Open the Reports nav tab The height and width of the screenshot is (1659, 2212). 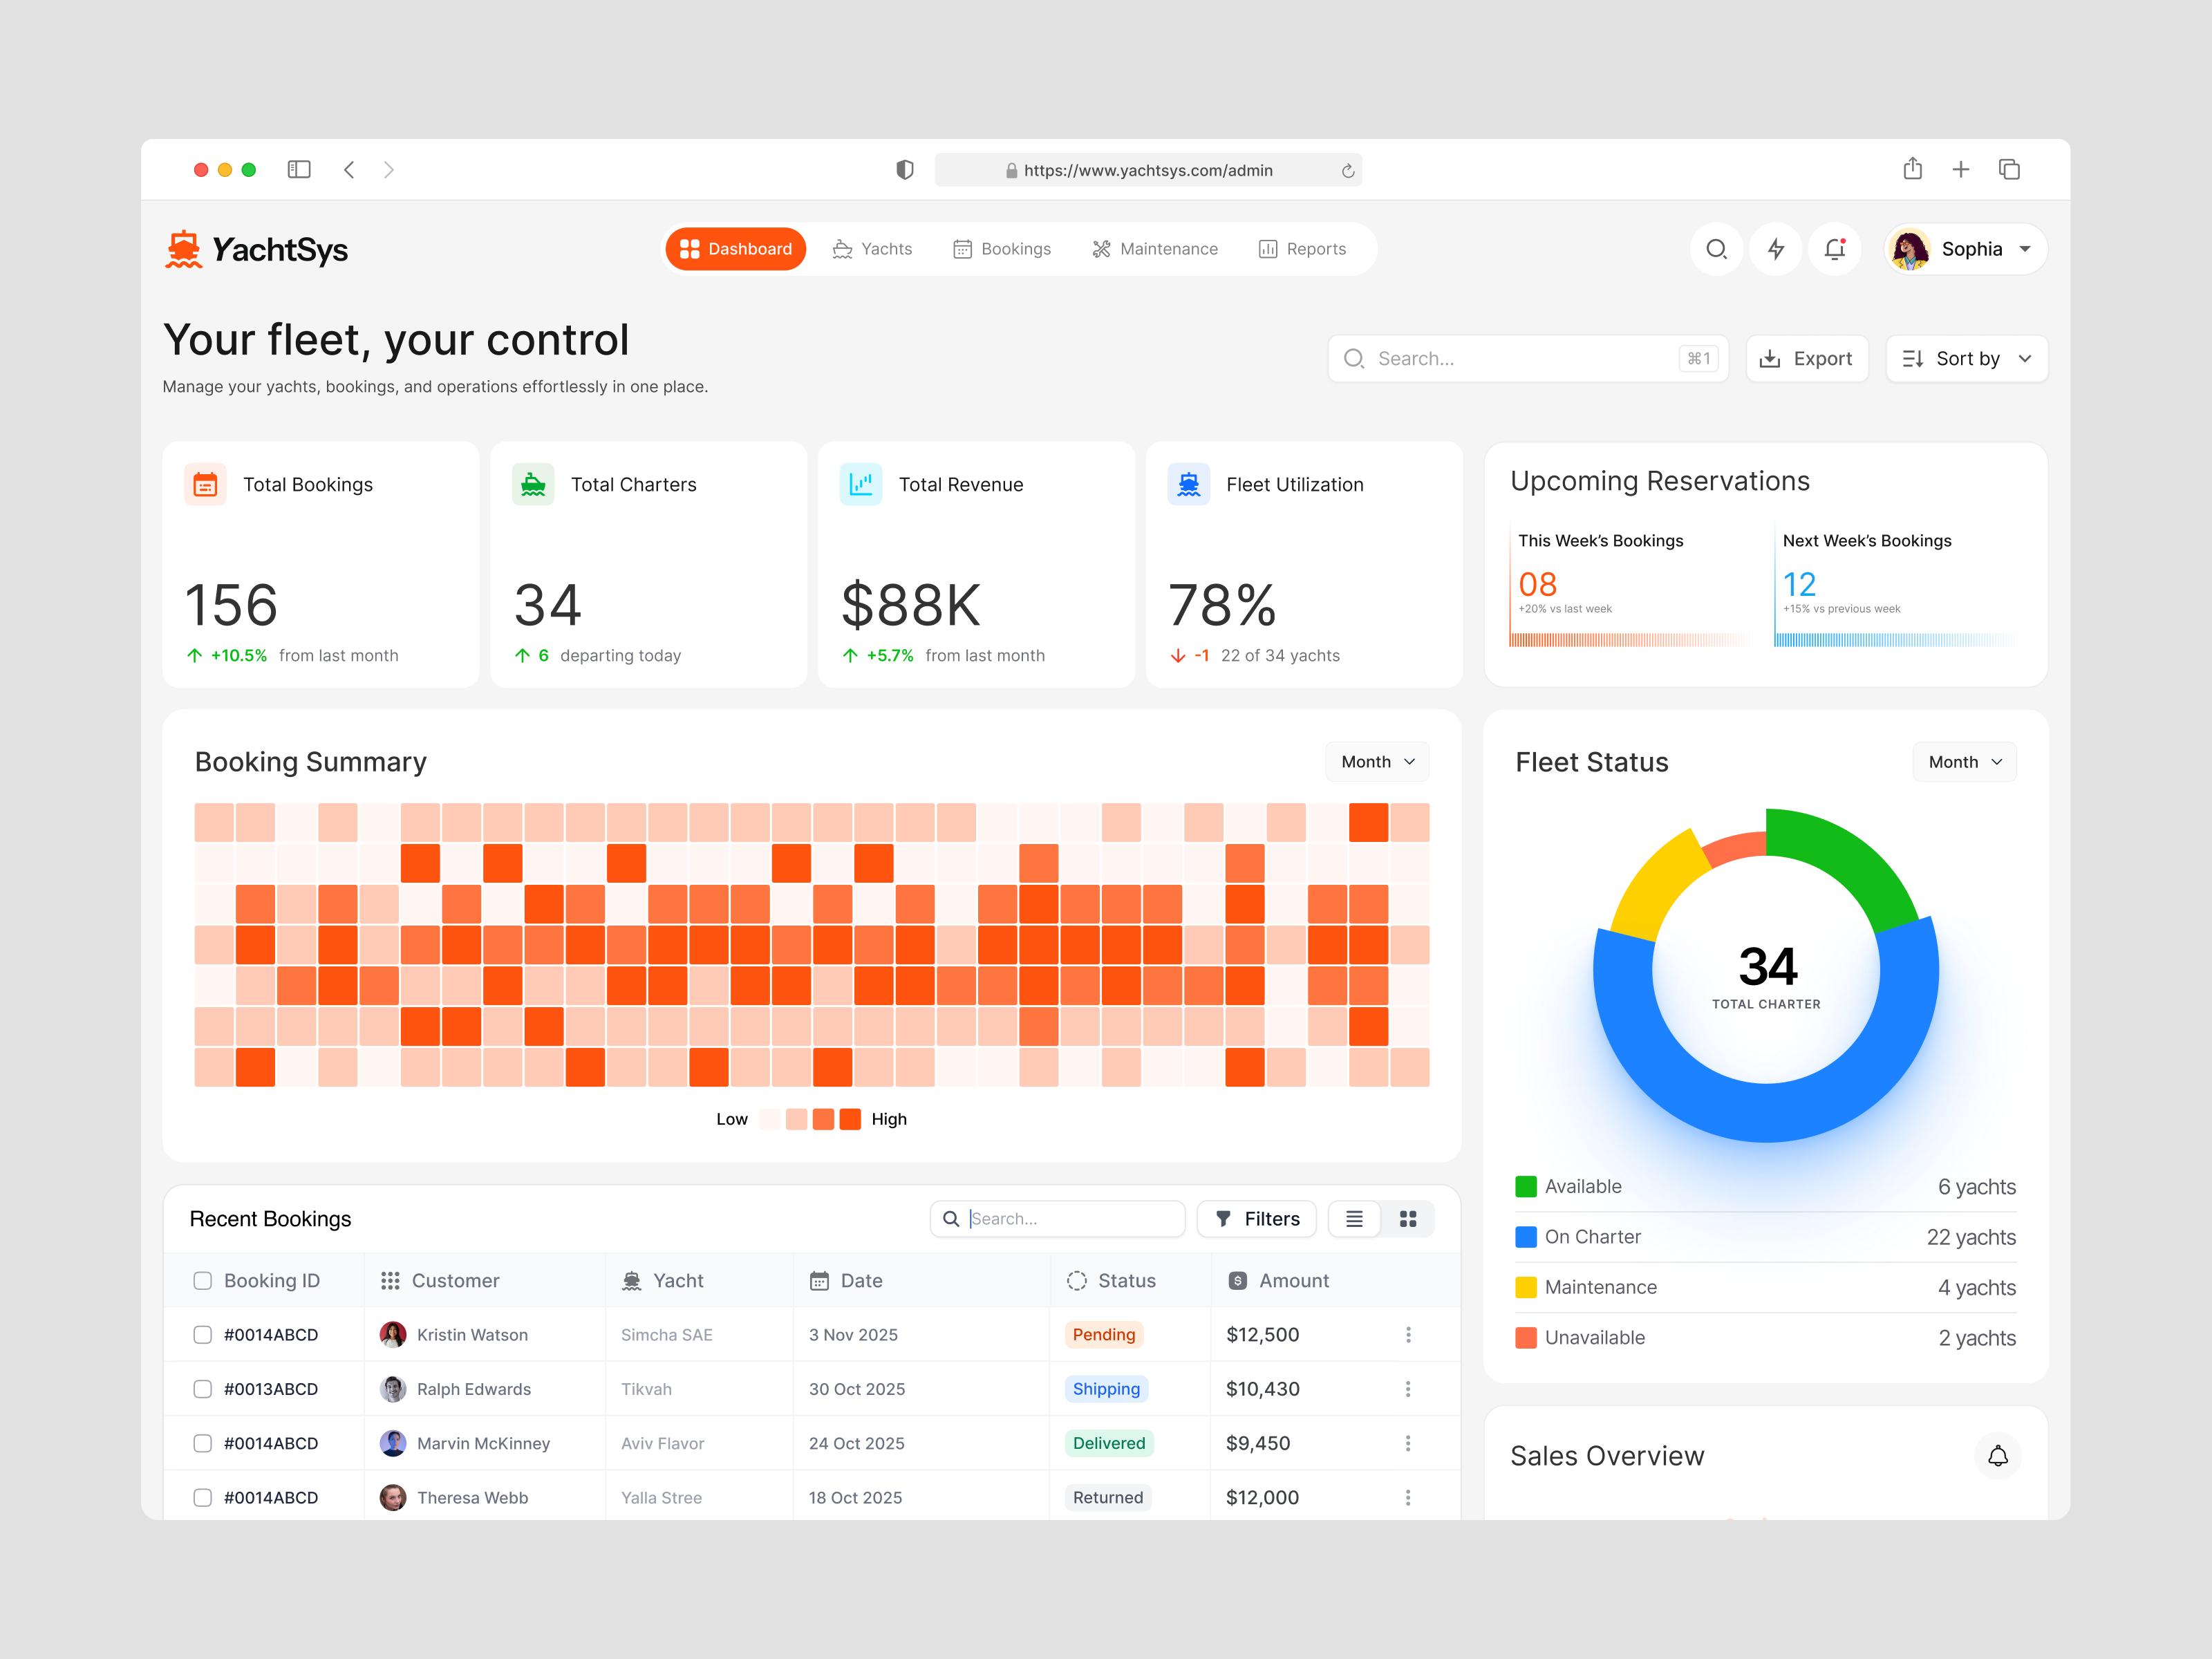(x=1302, y=249)
